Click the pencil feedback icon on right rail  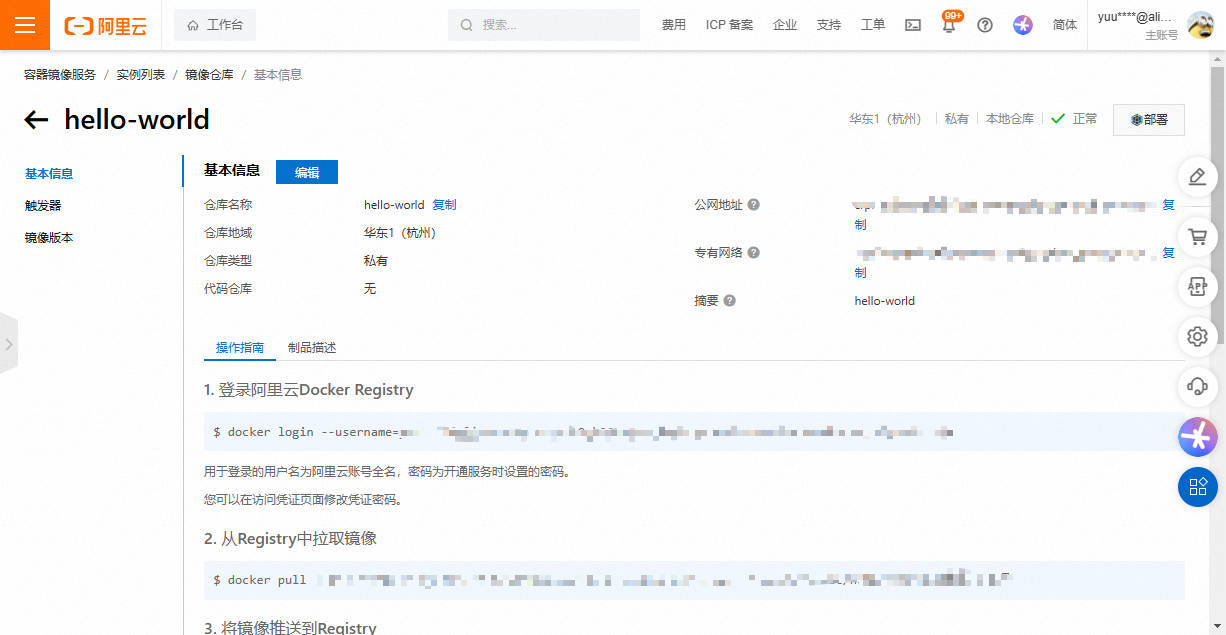click(x=1197, y=178)
